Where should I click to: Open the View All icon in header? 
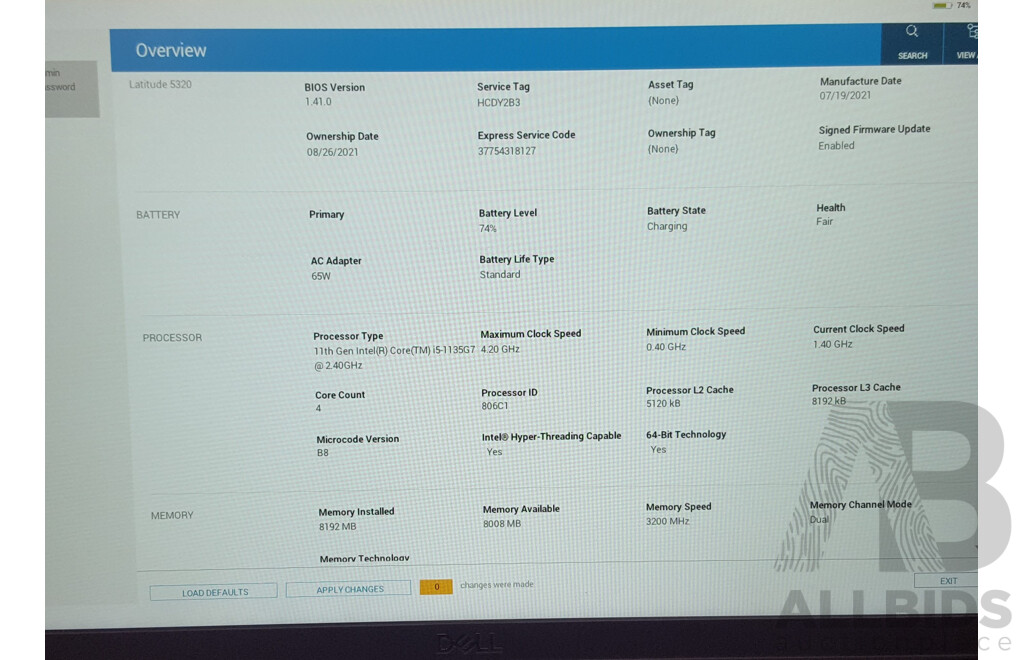click(x=972, y=31)
